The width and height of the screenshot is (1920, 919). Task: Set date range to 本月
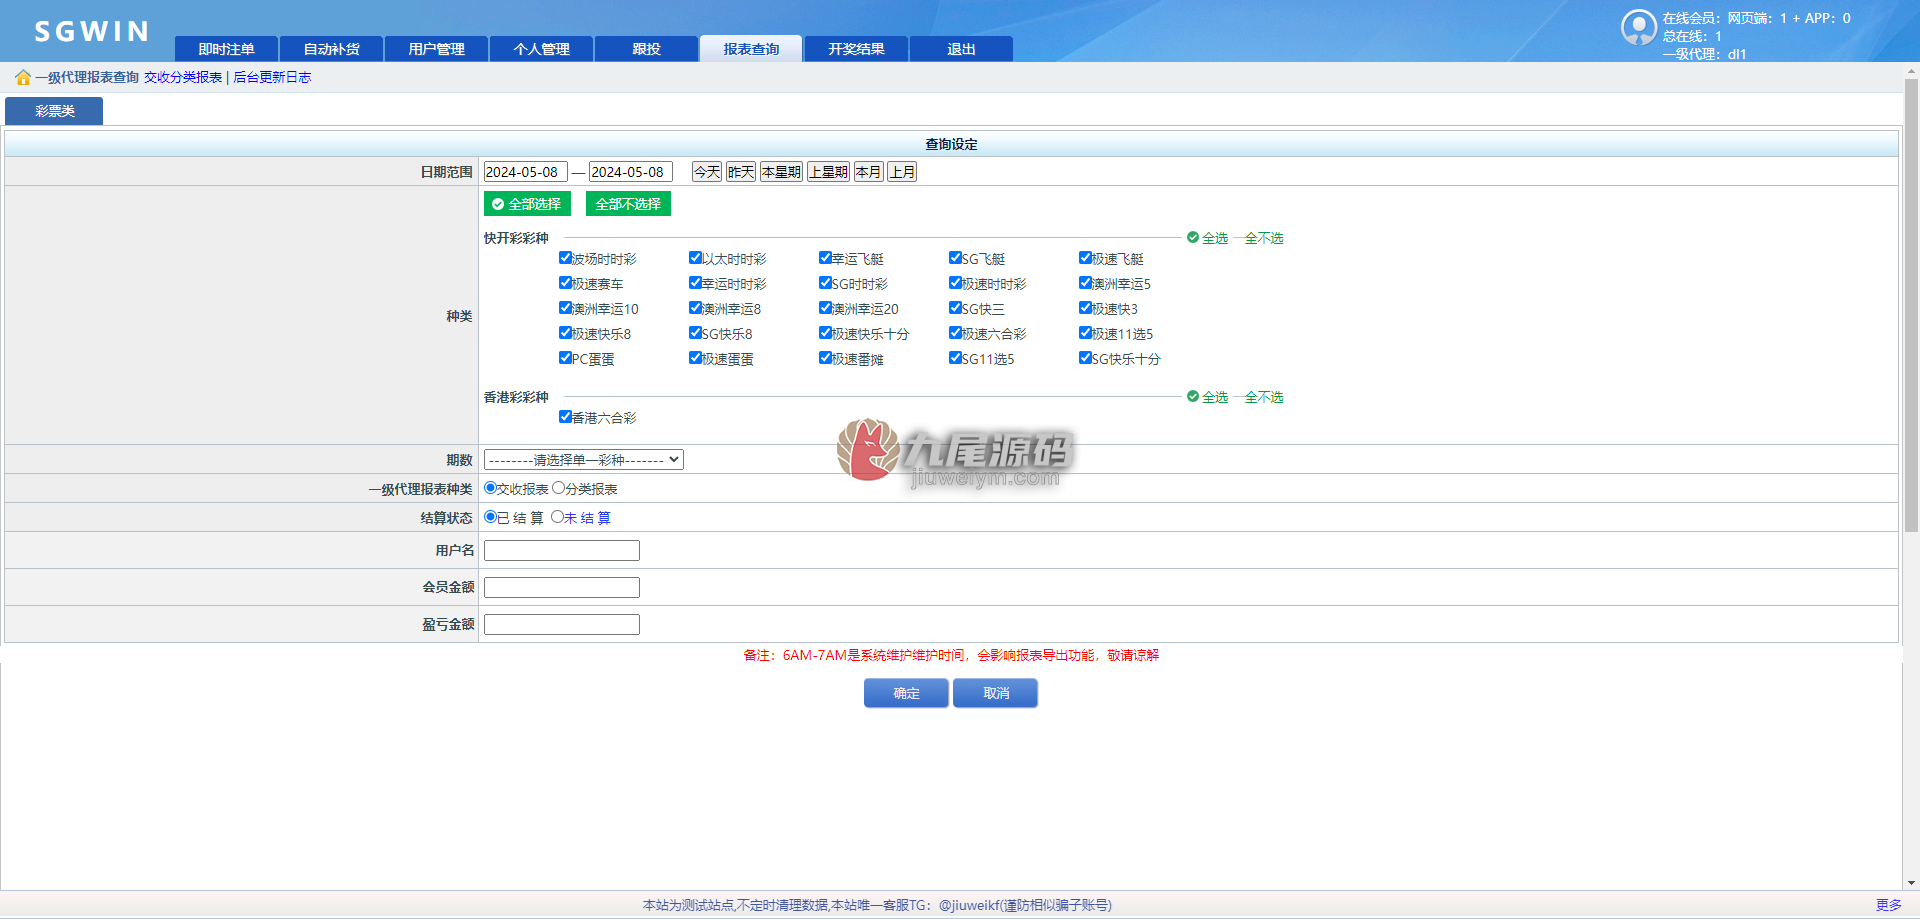[x=869, y=172]
